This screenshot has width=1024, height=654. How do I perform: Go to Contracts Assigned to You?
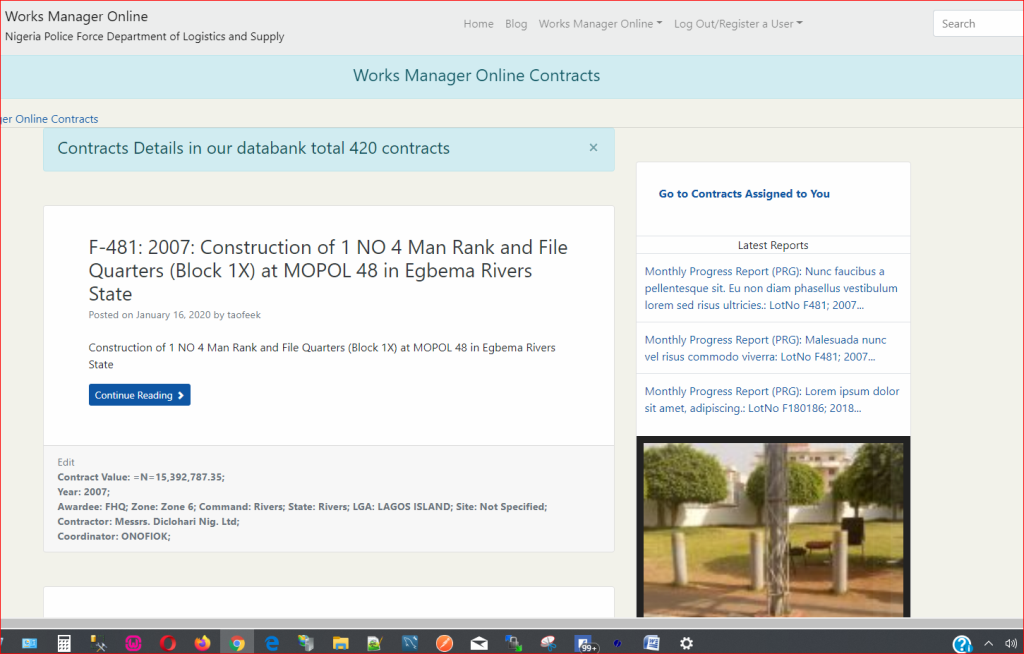click(744, 193)
